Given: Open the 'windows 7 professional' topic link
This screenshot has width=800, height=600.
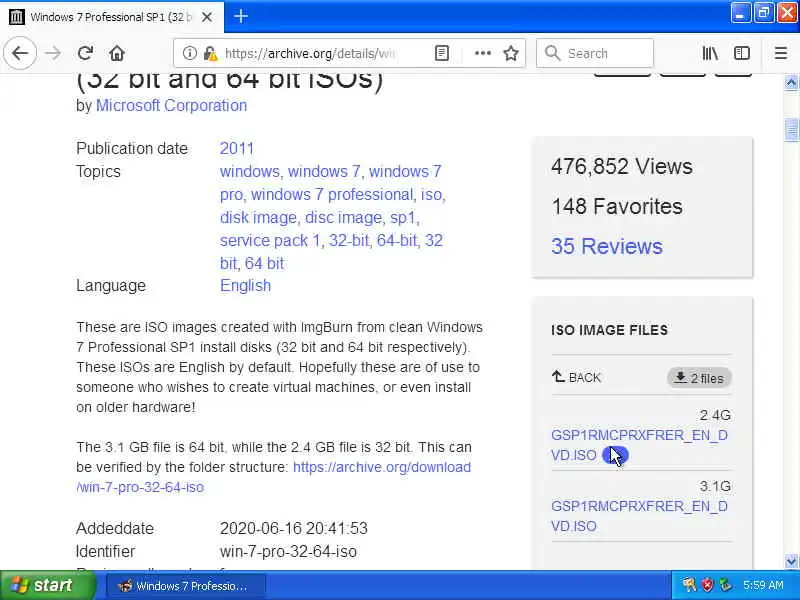Looking at the screenshot, I should (x=332, y=195).
